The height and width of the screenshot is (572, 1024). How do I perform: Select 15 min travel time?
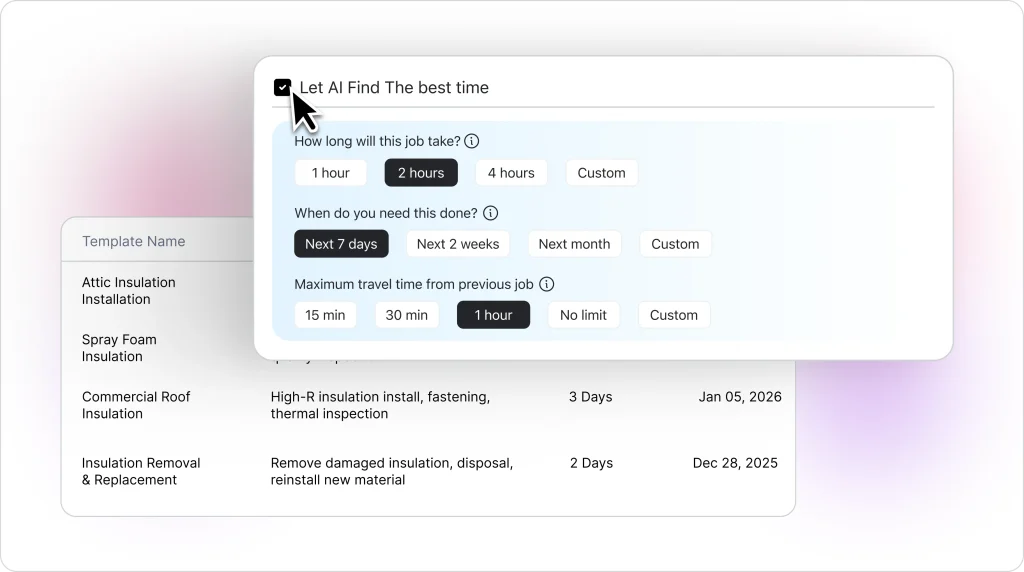click(325, 315)
